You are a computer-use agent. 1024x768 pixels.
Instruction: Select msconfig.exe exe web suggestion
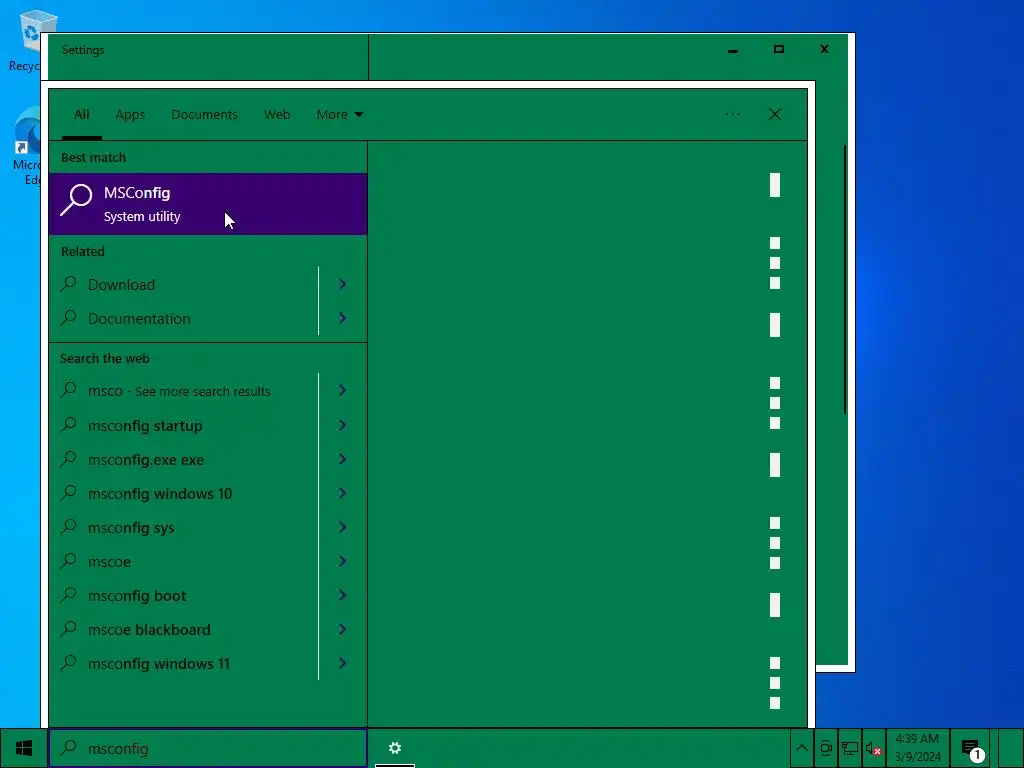point(184,460)
